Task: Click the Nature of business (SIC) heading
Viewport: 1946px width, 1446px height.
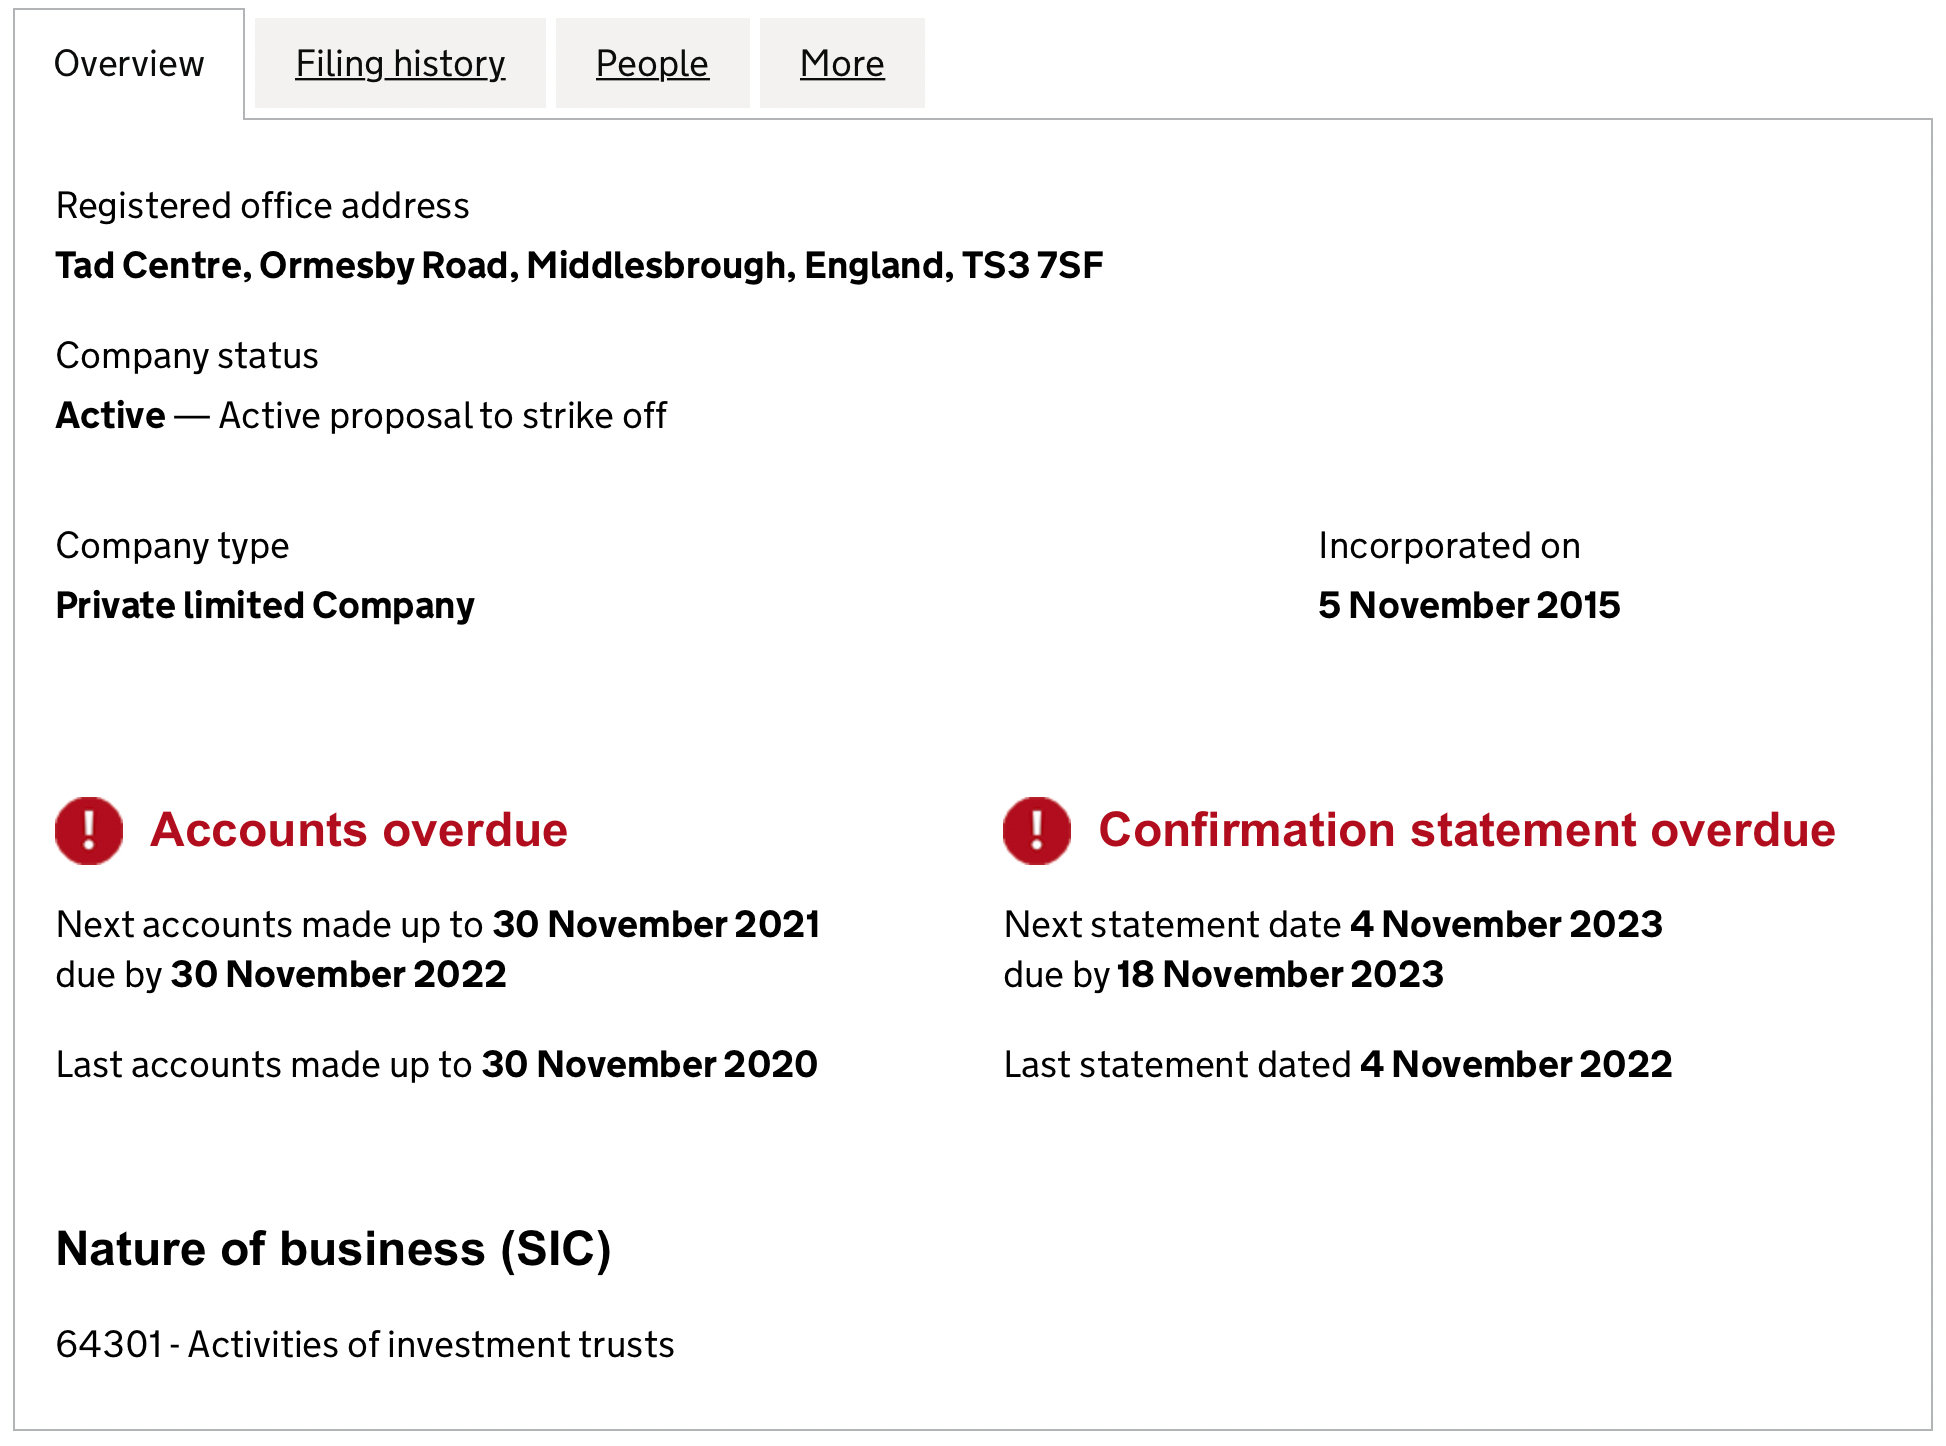Action: pyautogui.click(x=333, y=1249)
